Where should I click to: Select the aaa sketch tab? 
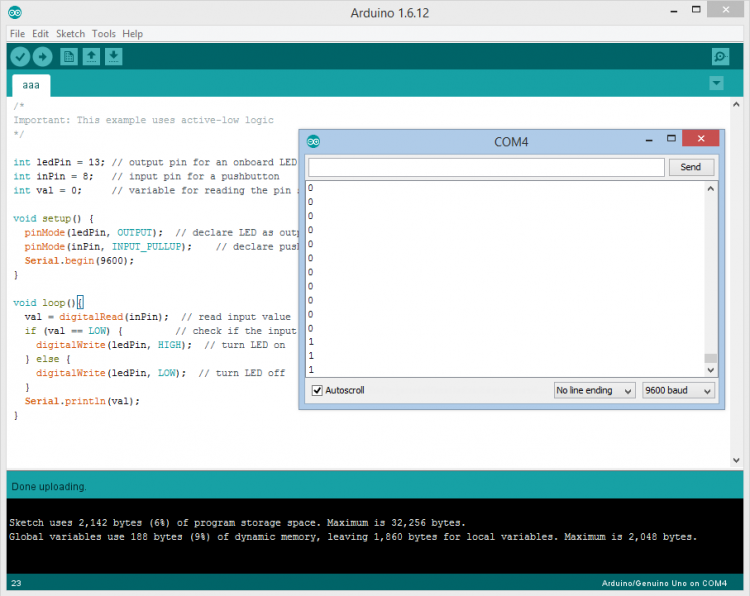(31, 85)
